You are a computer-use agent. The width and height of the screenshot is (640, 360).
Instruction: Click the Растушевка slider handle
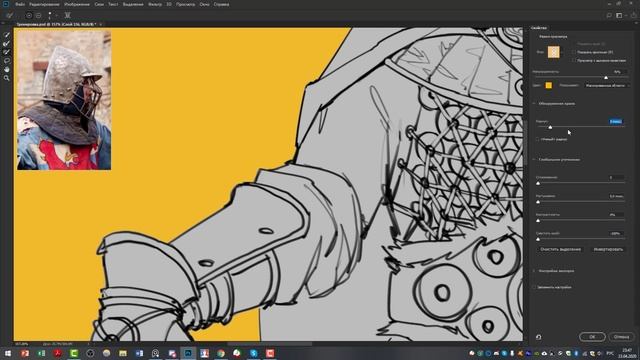(x=538, y=202)
